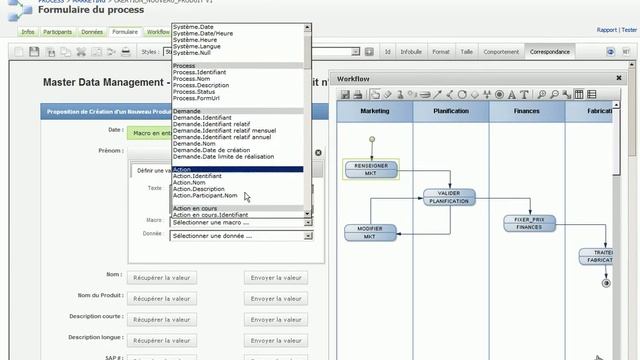Image resolution: width=640 pixels, height=360 pixels.
Task: Click the rows layout icon in Workflow toolbar
Action: coord(591,95)
